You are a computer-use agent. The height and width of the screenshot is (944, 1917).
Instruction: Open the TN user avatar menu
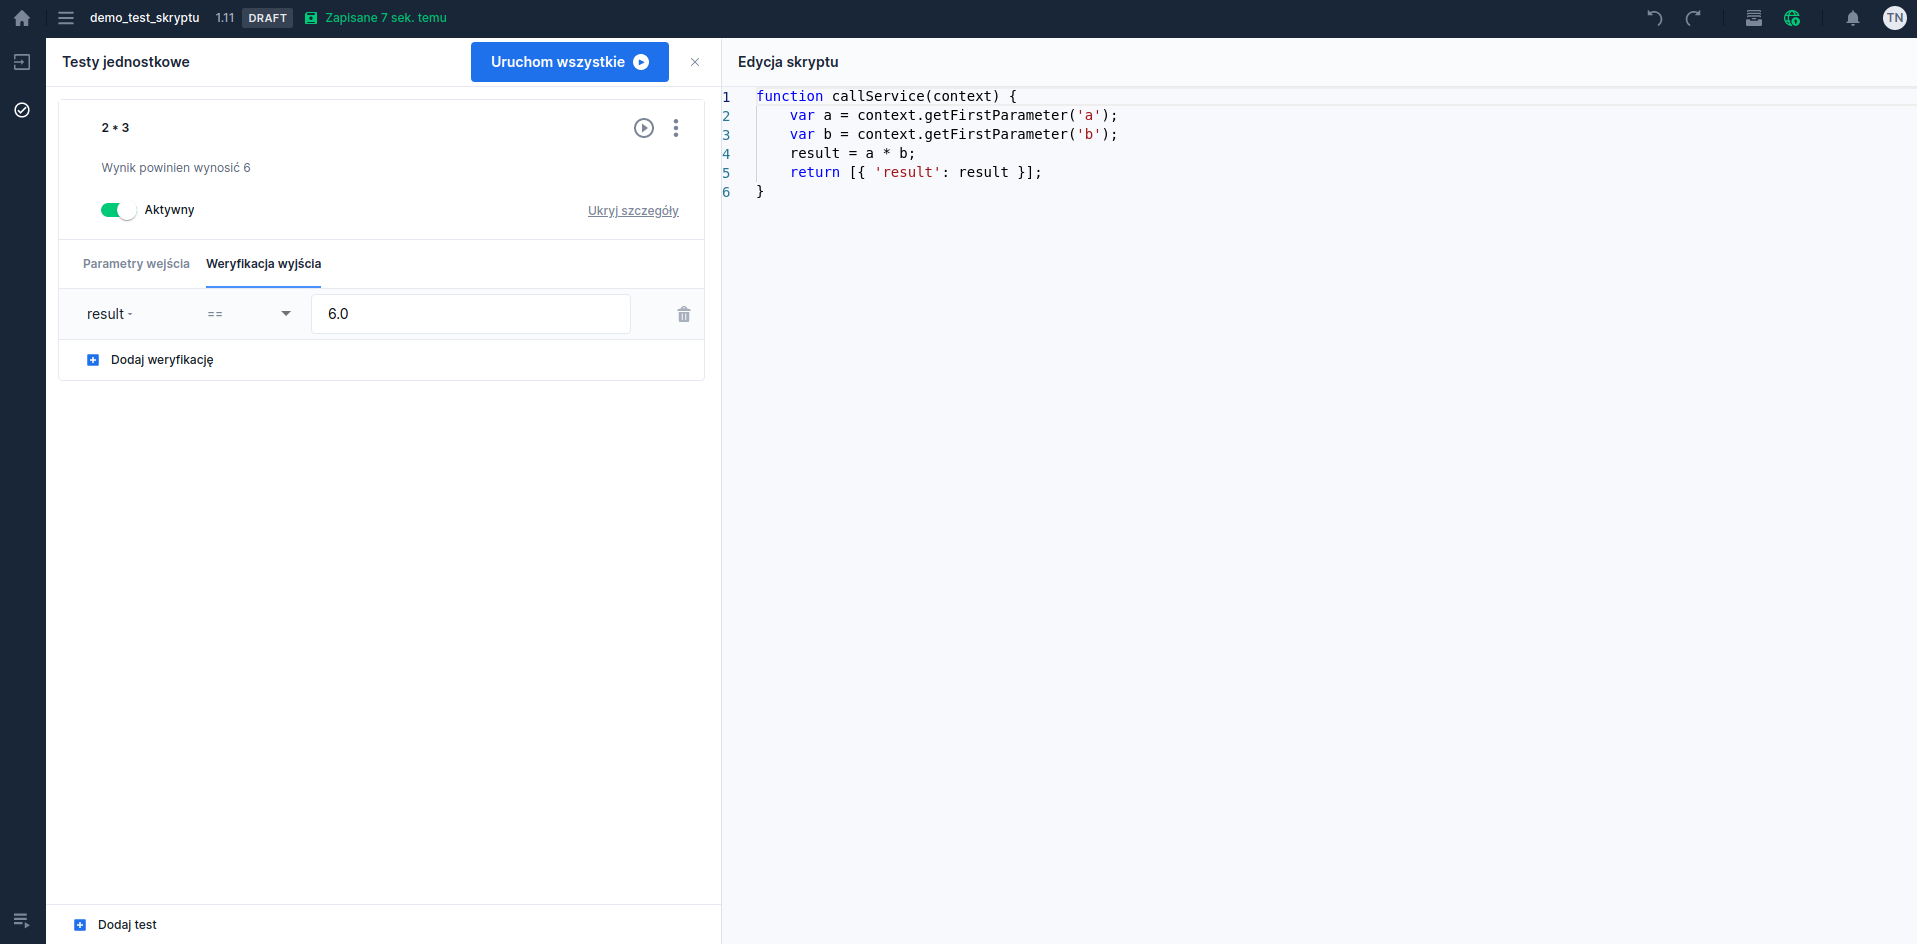pyautogui.click(x=1894, y=18)
